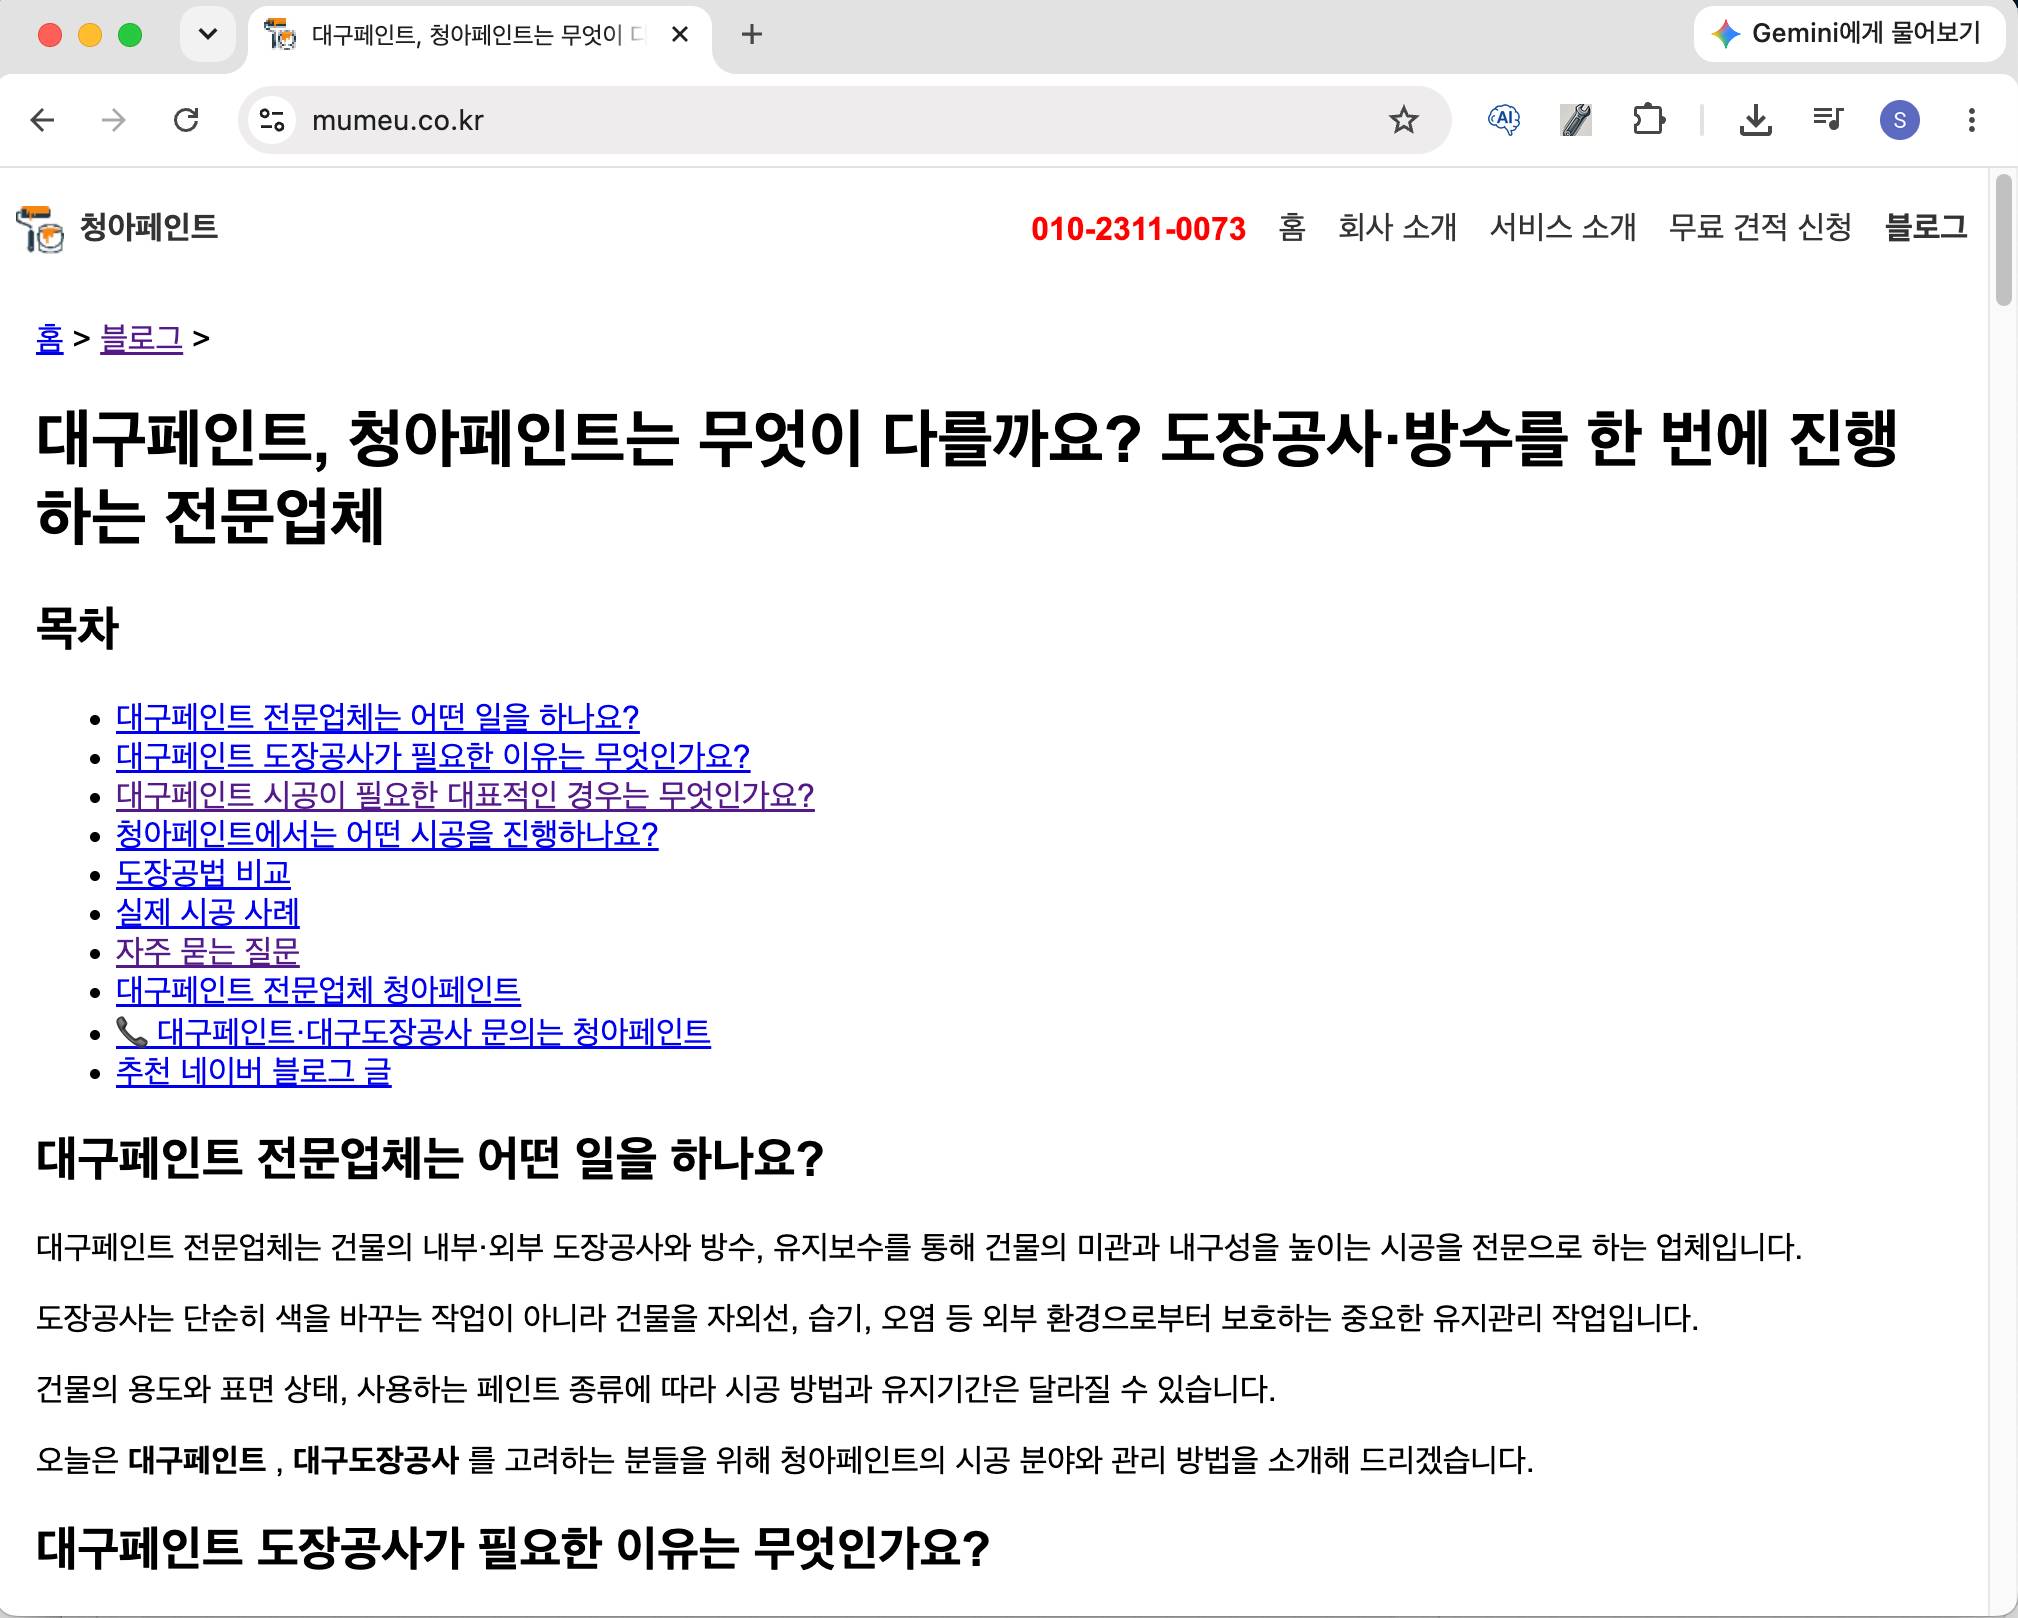This screenshot has height=1618, width=2018.
Task: Click the forward navigation arrow
Action: coord(114,121)
